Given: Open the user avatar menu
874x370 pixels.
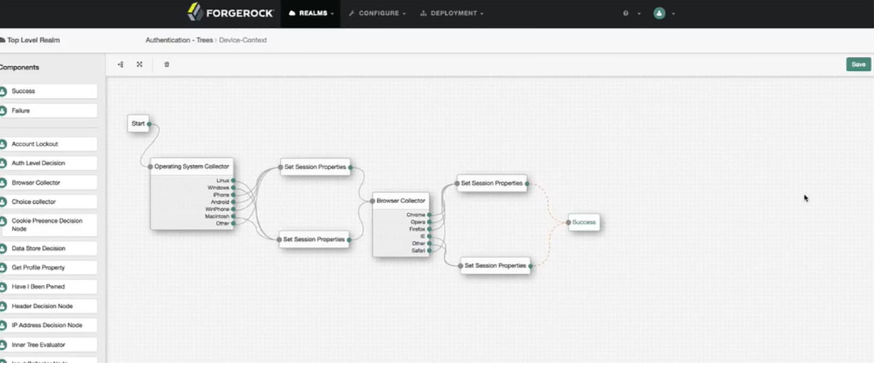Looking at the screenshot, I should pyautogui.click(x=663, y=13).
